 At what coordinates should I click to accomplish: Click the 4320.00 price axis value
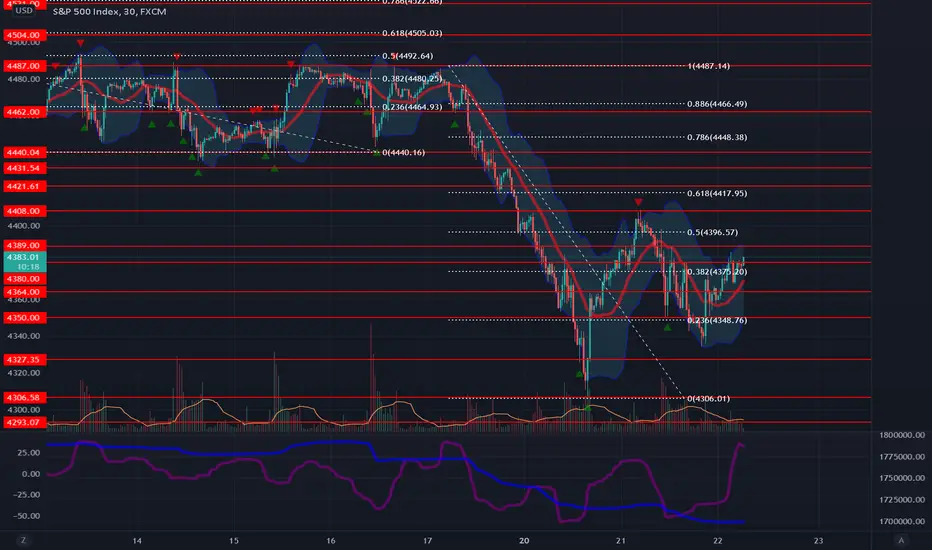coord(24,373)
